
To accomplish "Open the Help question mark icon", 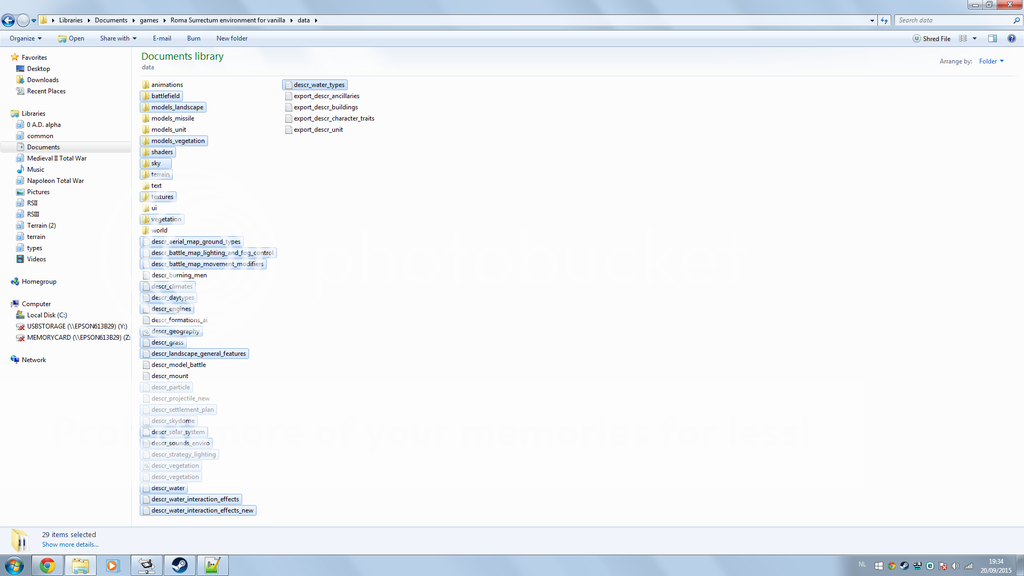I will coord(1011,38).
